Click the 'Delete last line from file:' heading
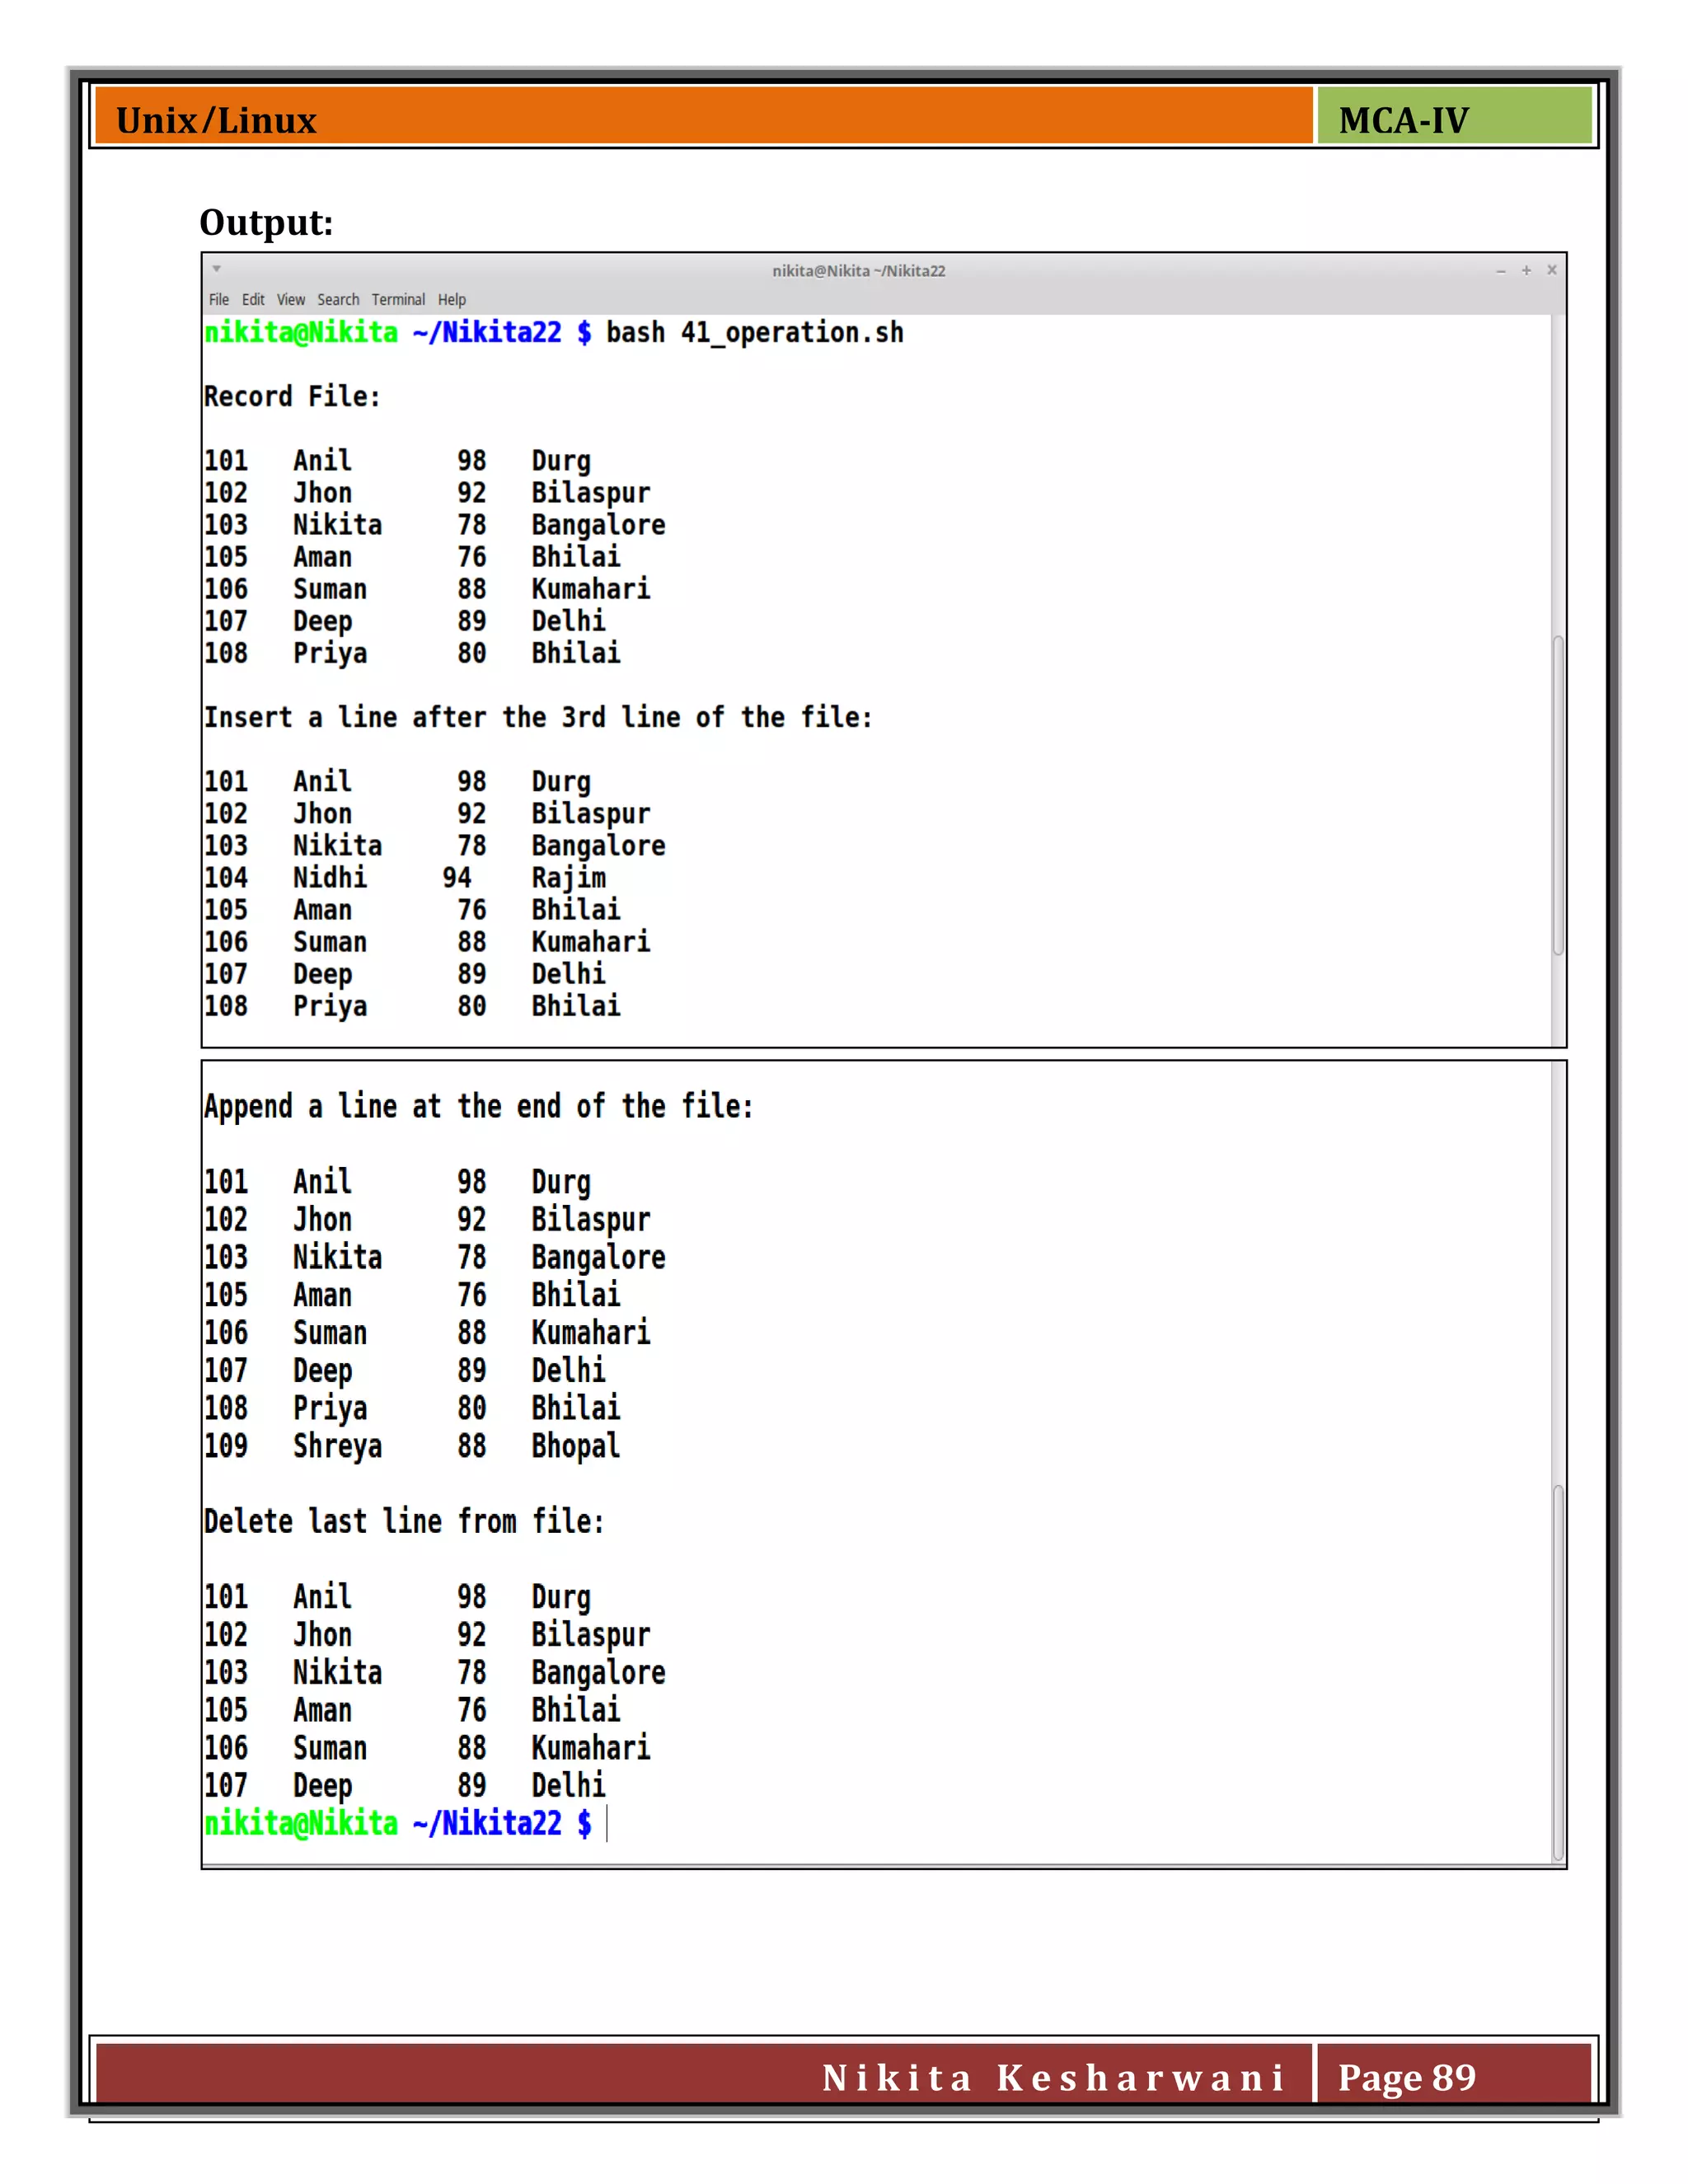The width and height of the screenshot is (1688, 2184). (x=404, y=1521)
